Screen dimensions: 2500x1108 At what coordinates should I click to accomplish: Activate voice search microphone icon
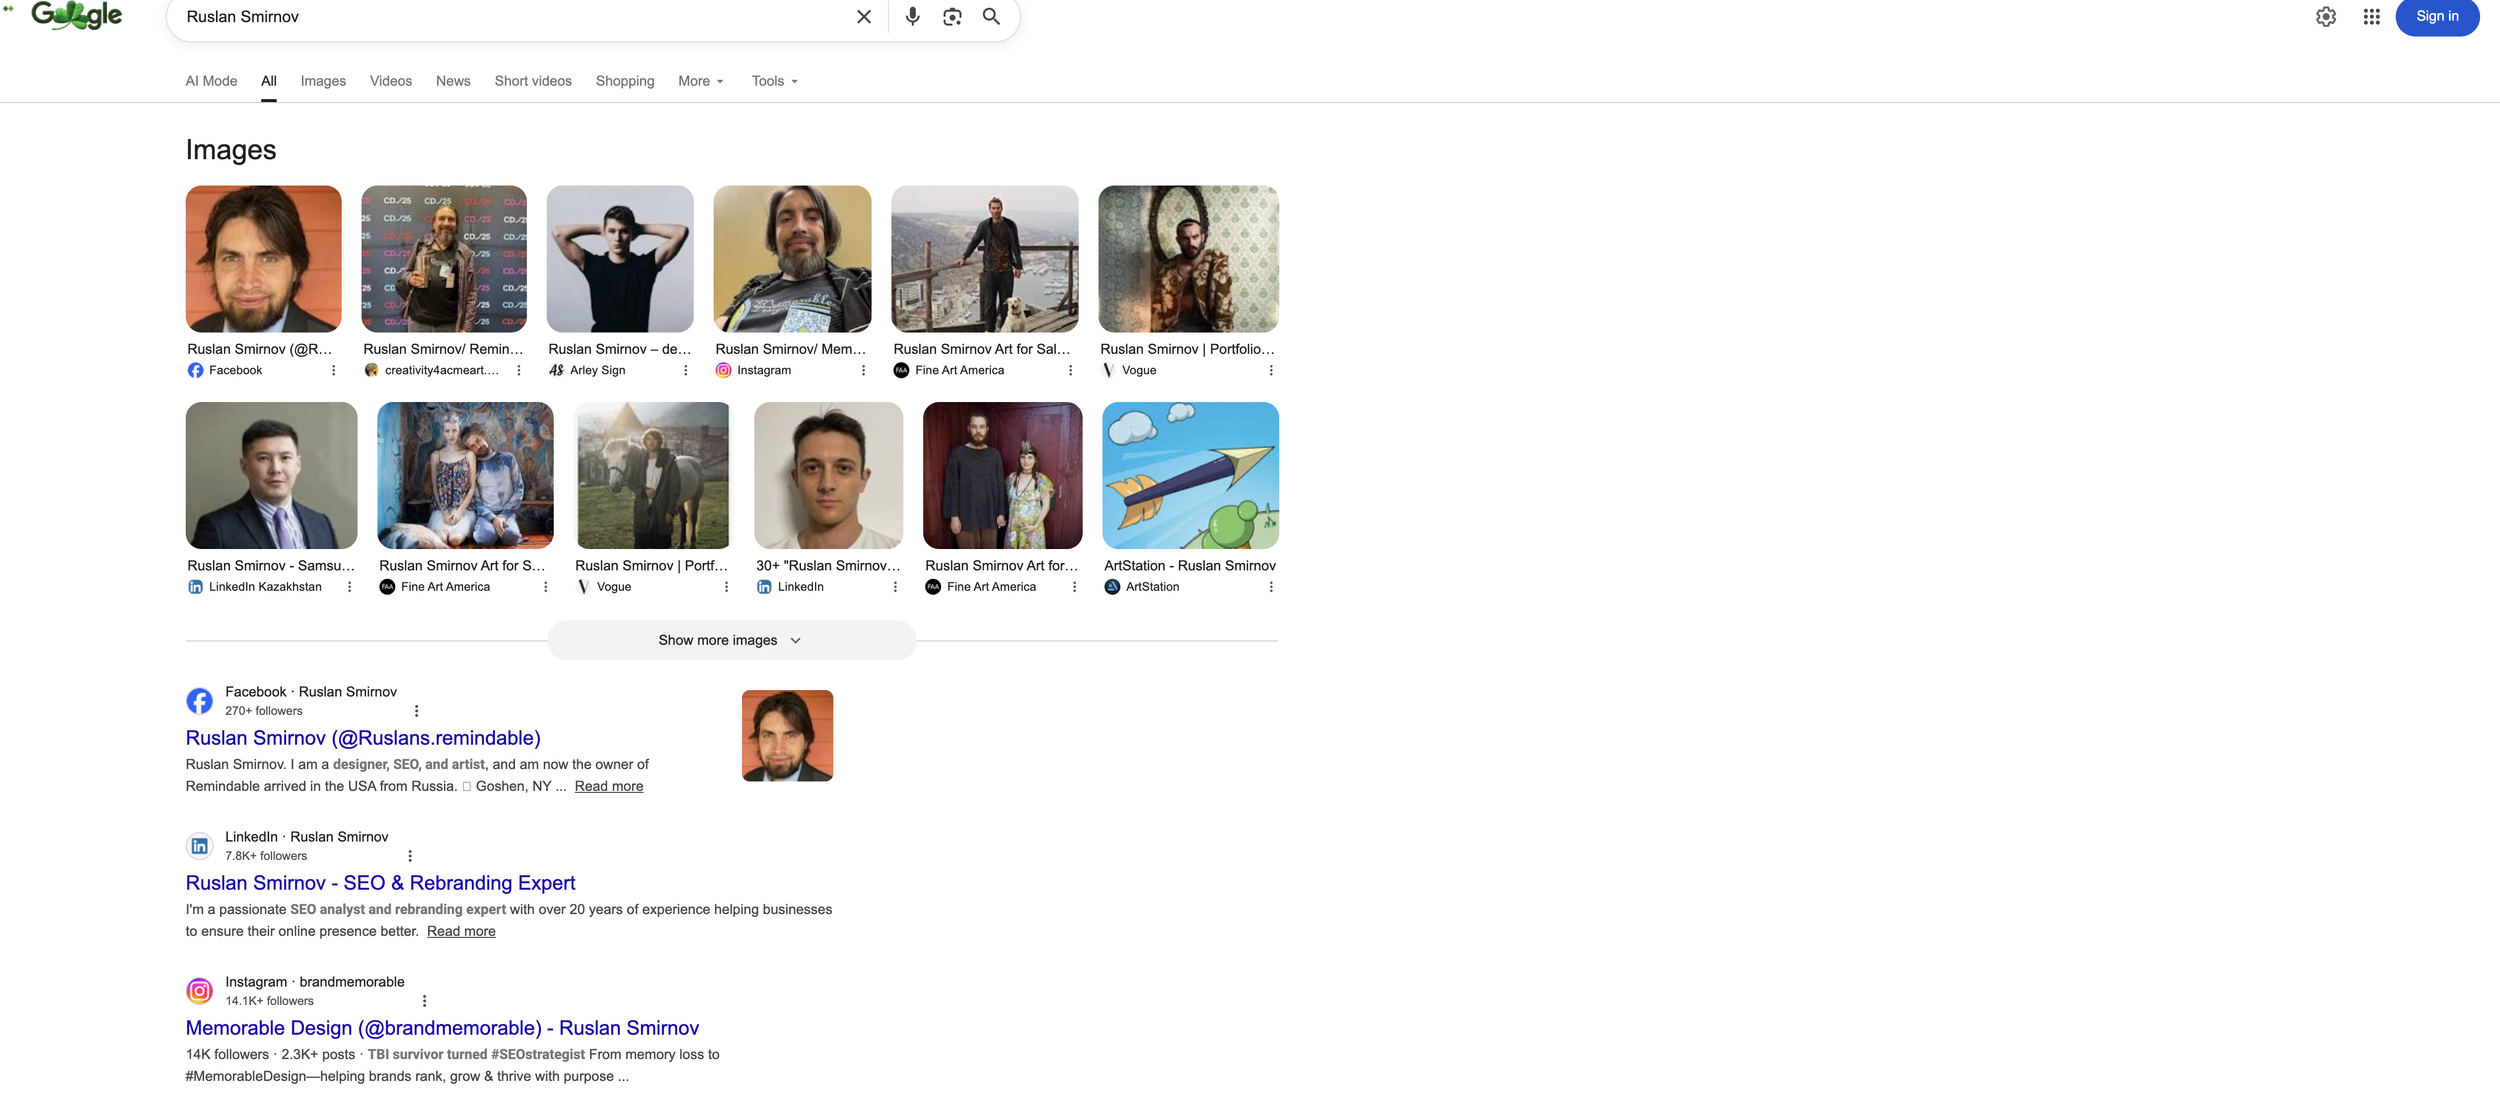tap(911, 16)
